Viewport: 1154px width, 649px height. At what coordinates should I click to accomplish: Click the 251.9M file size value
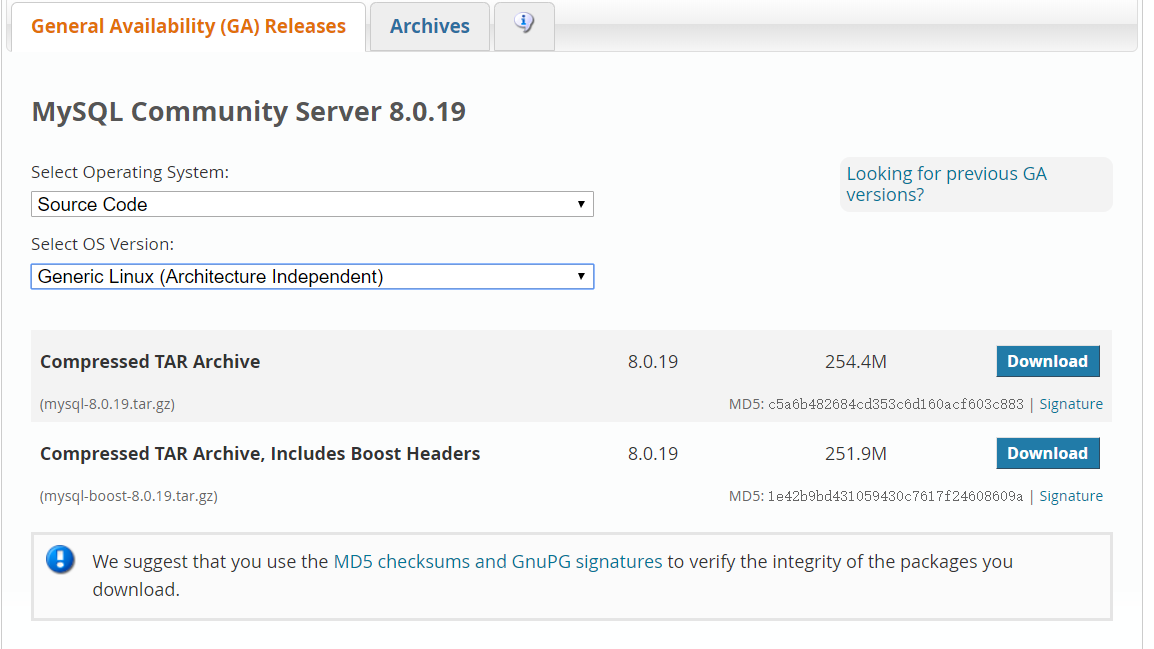[856, 454]
